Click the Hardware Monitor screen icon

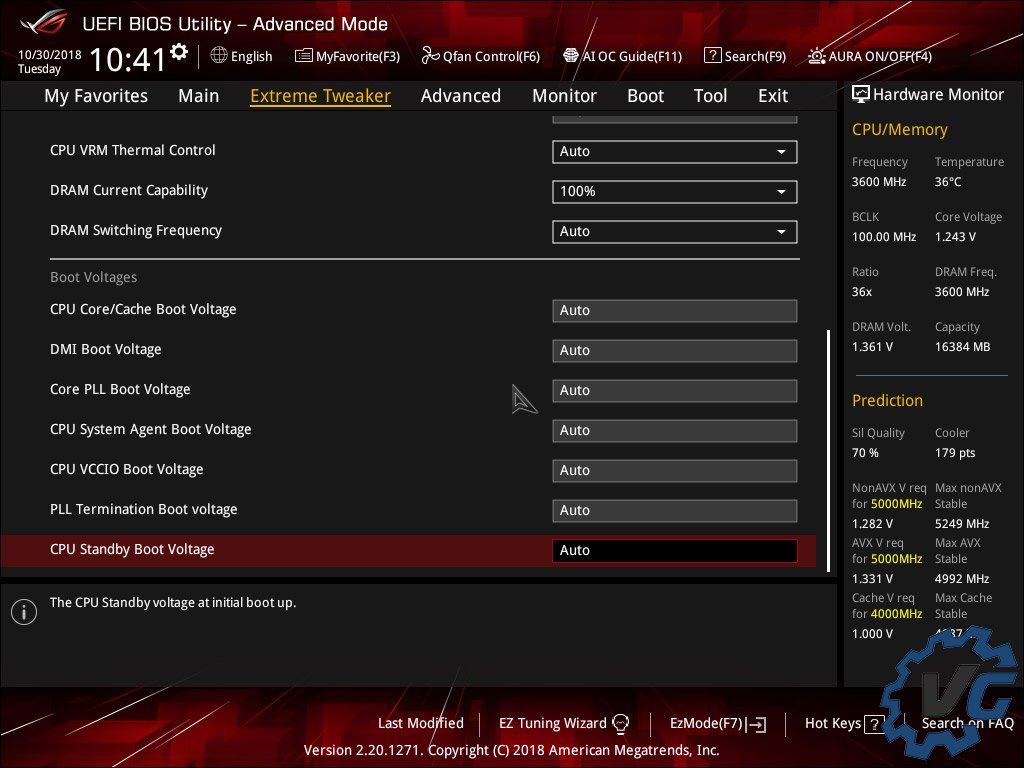tap(861, 94)
